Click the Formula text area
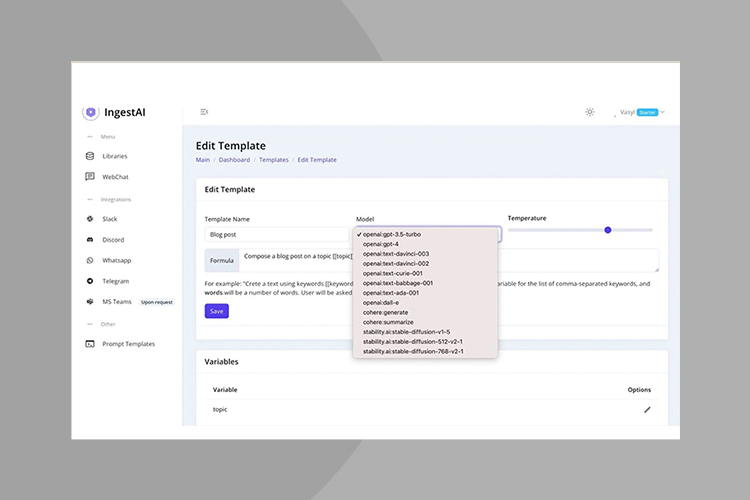This screenshot has height=500, width=750. tap(449, 260)
